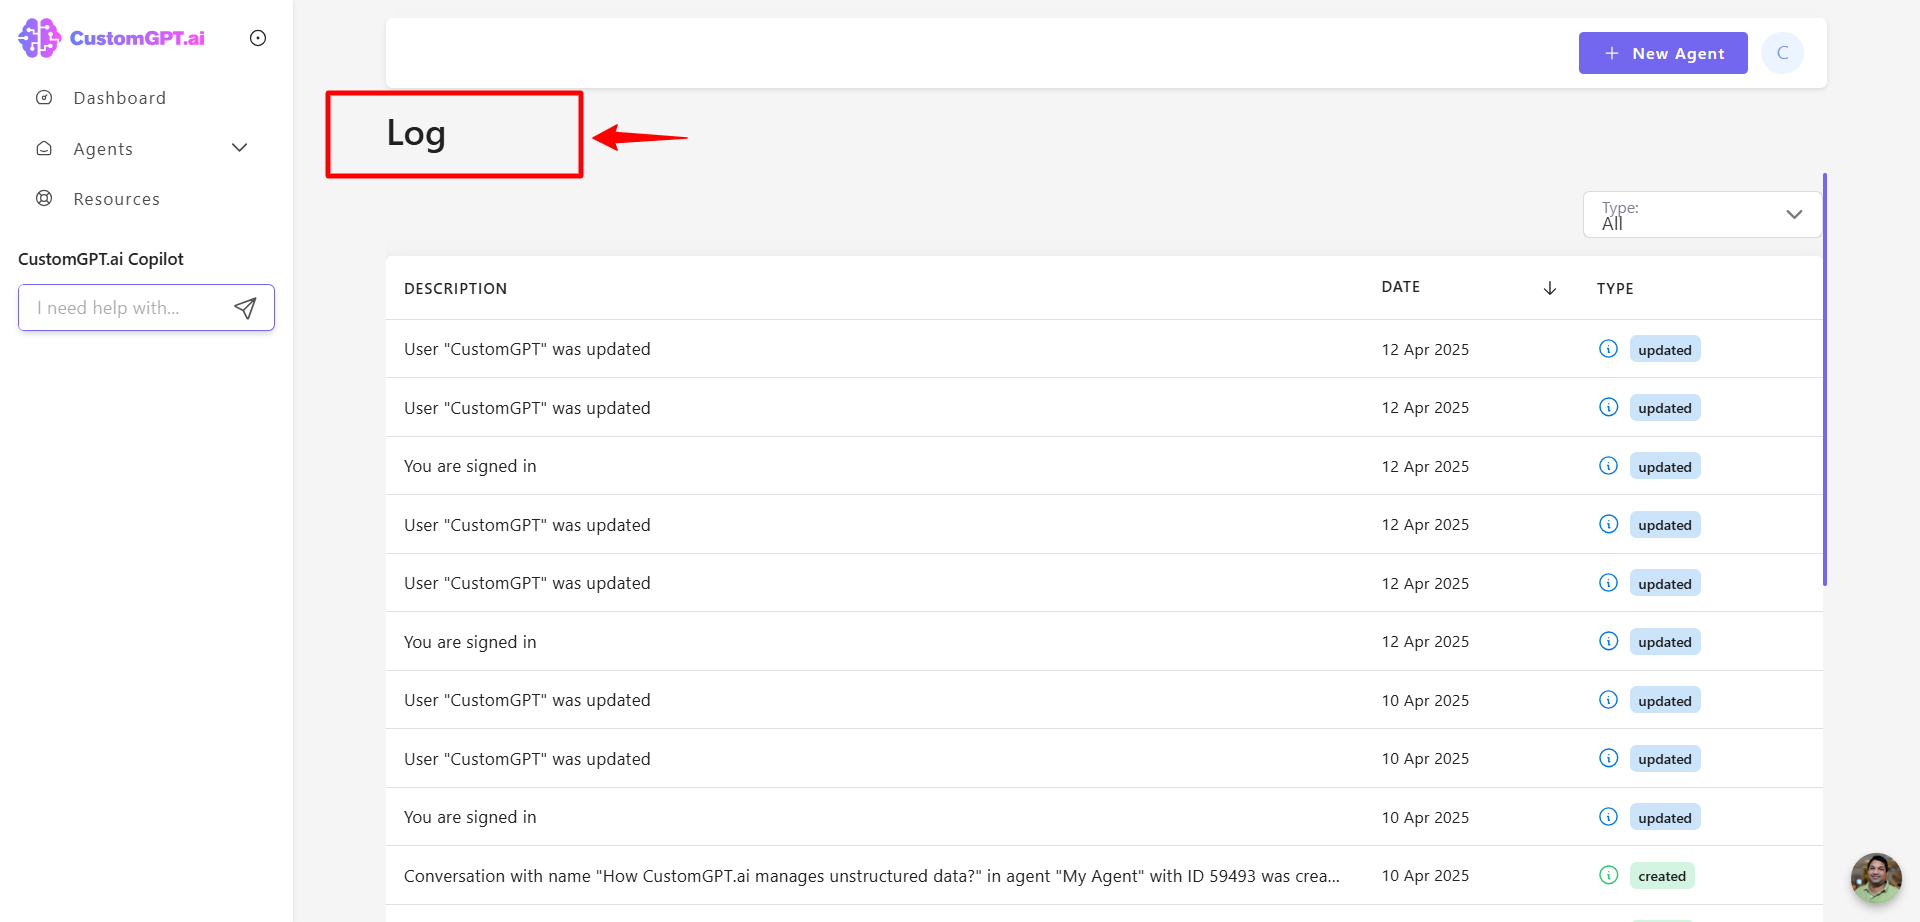
Task: Click the CustomGPT.ai logo
Action: point(112,38)
